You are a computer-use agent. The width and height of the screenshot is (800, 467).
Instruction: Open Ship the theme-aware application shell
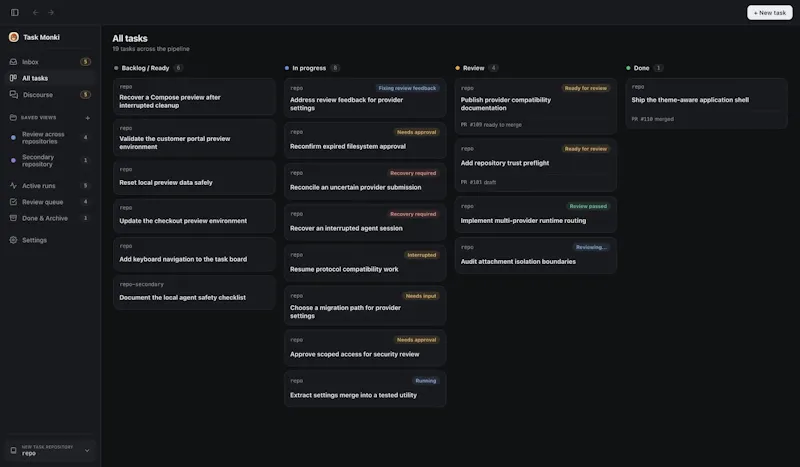point(707,103)
